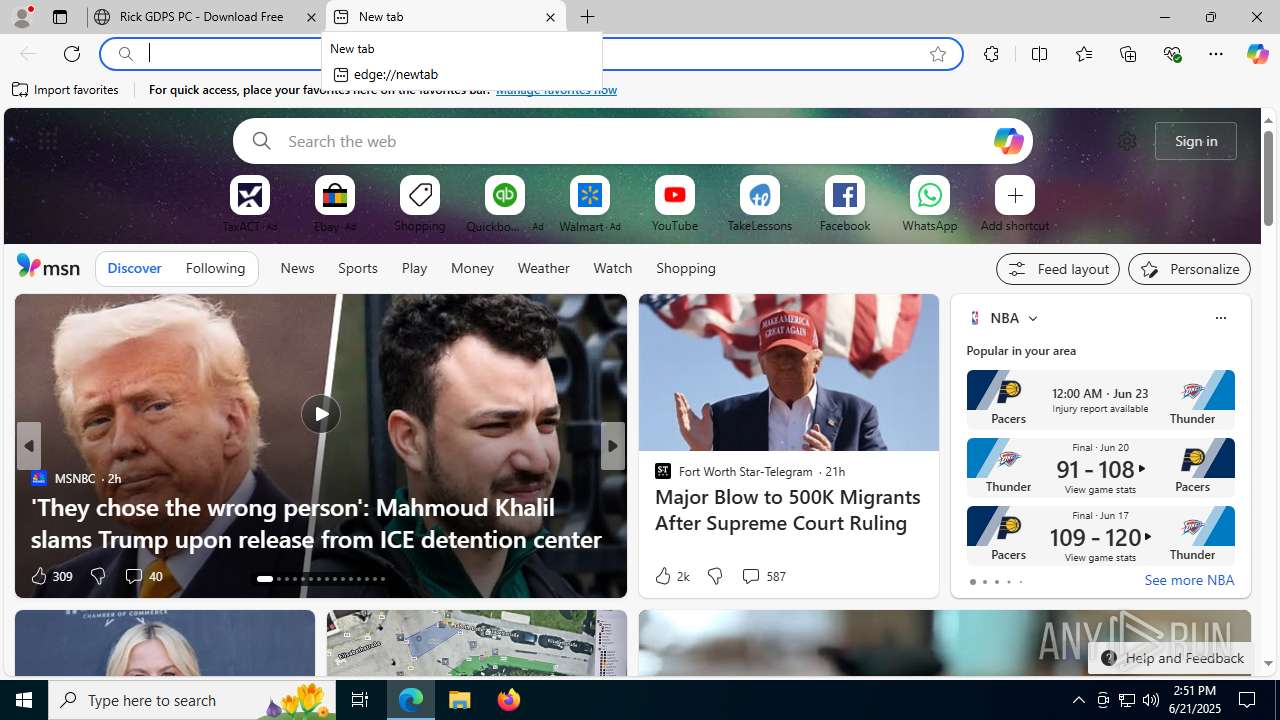
Task: Play the MSNBC video story
Action: click(320, 414)
